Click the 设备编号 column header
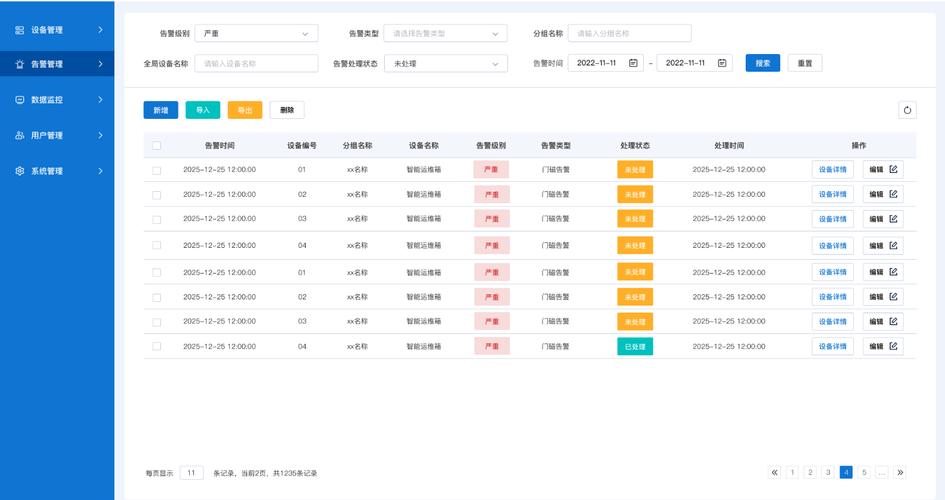The image size is (945, 500). point(302,146)
